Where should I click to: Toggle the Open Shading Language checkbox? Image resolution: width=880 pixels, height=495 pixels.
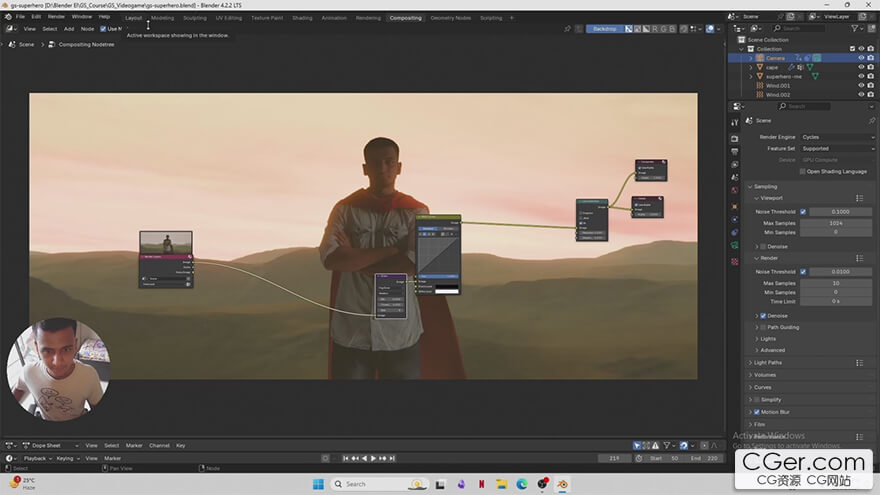[803, 172]
